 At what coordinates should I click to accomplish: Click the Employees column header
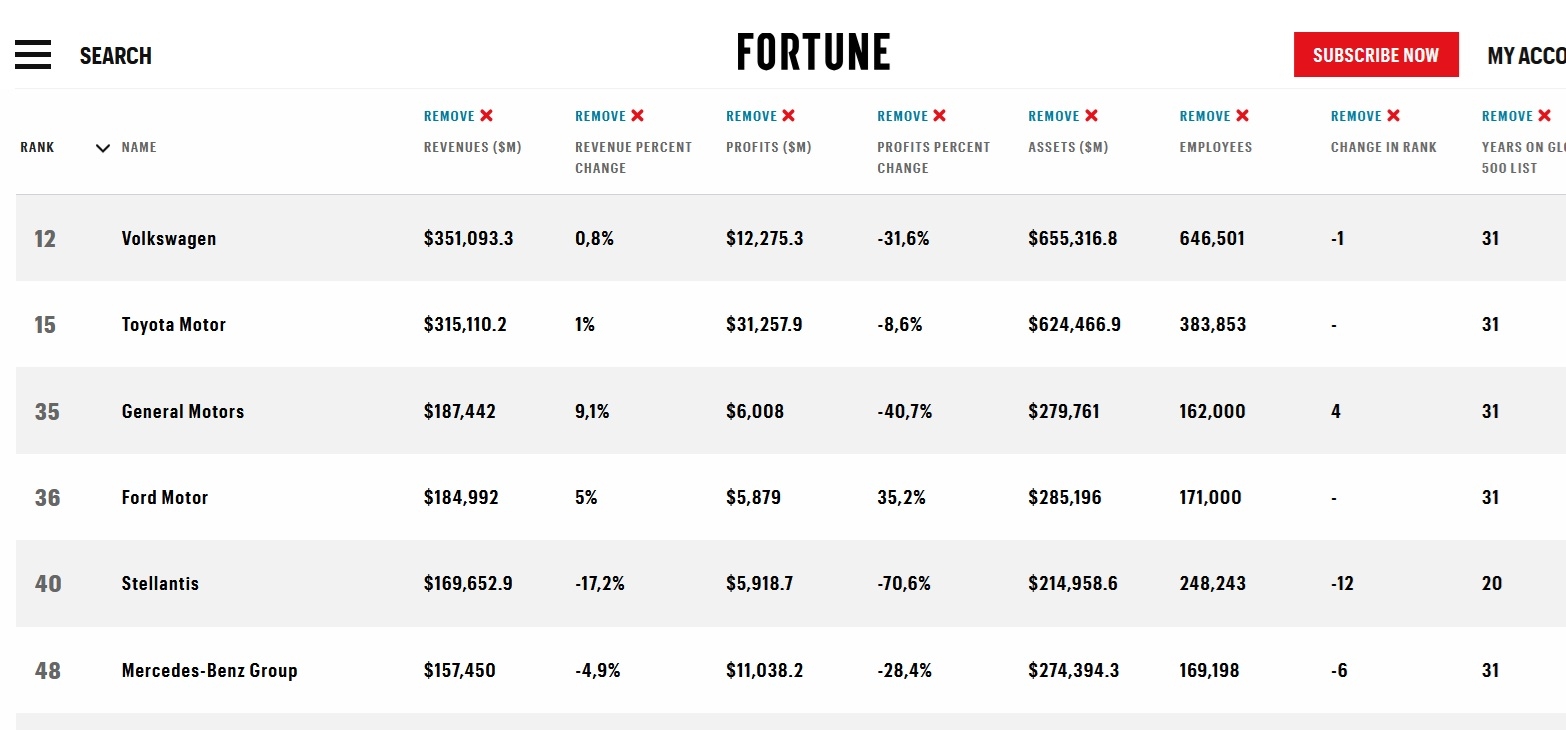pos(1215,147)
